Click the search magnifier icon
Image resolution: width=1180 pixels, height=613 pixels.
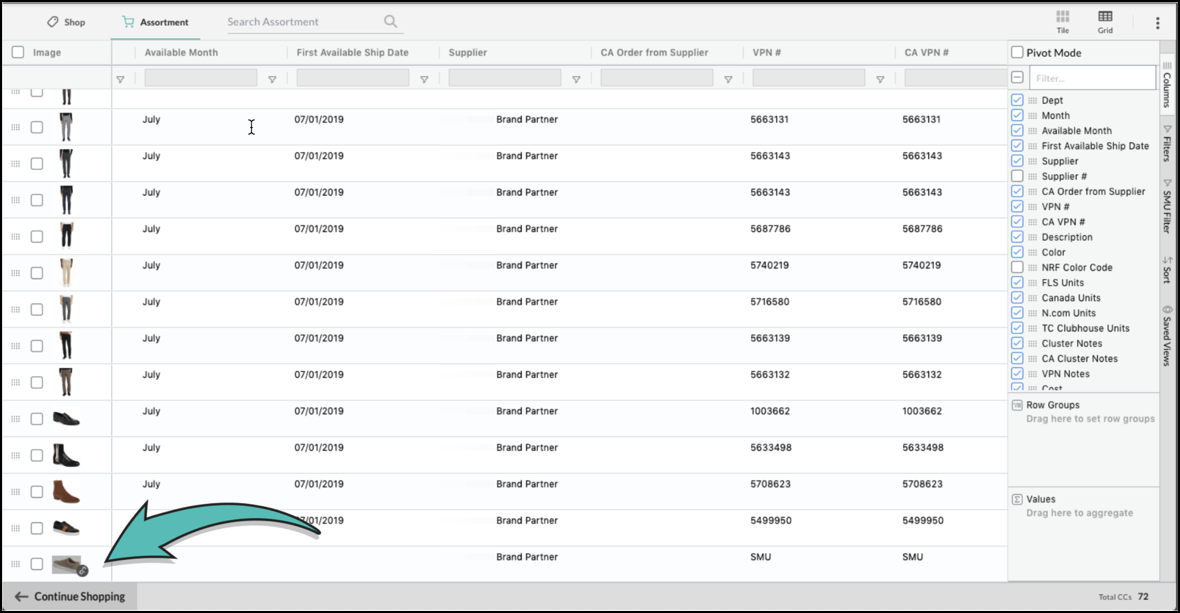click(x=390, y=22)
